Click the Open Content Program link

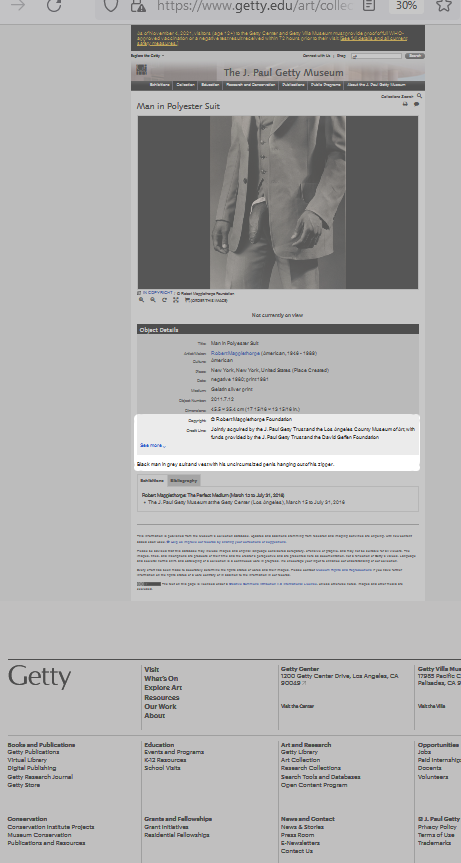[x=314, y=785]
